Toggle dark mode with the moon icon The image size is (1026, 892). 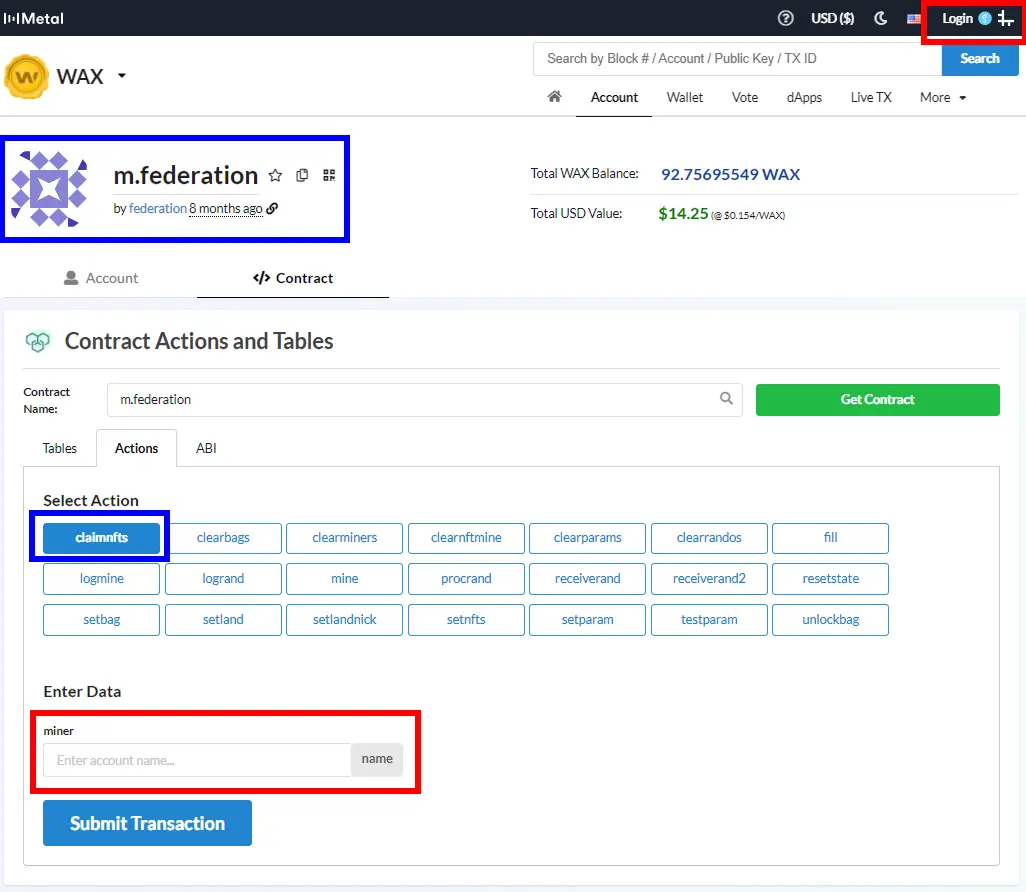[881, 18]
